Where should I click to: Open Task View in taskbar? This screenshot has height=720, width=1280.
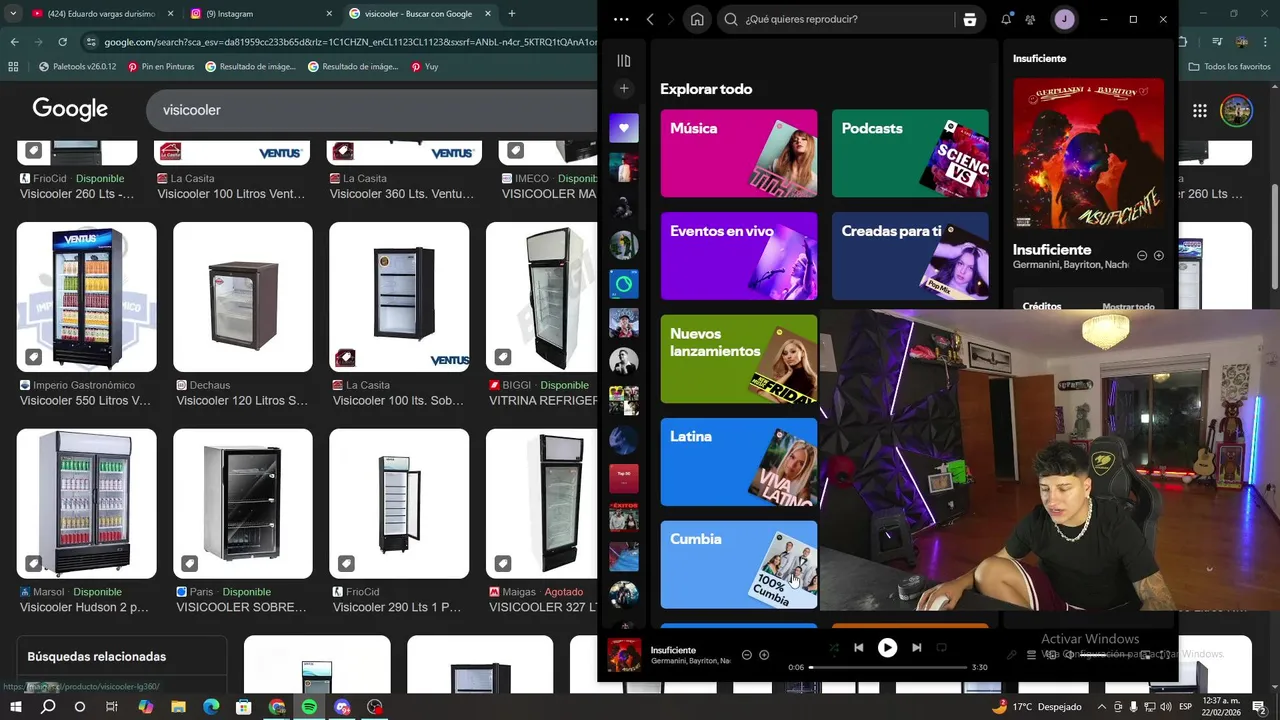tap(112, 707)
